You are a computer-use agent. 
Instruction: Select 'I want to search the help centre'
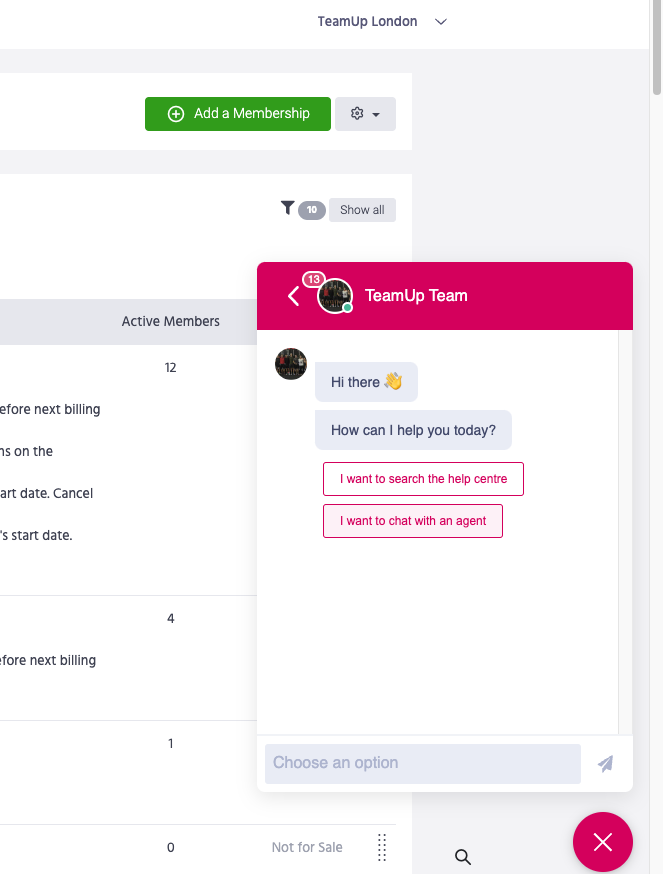point(423,479)
